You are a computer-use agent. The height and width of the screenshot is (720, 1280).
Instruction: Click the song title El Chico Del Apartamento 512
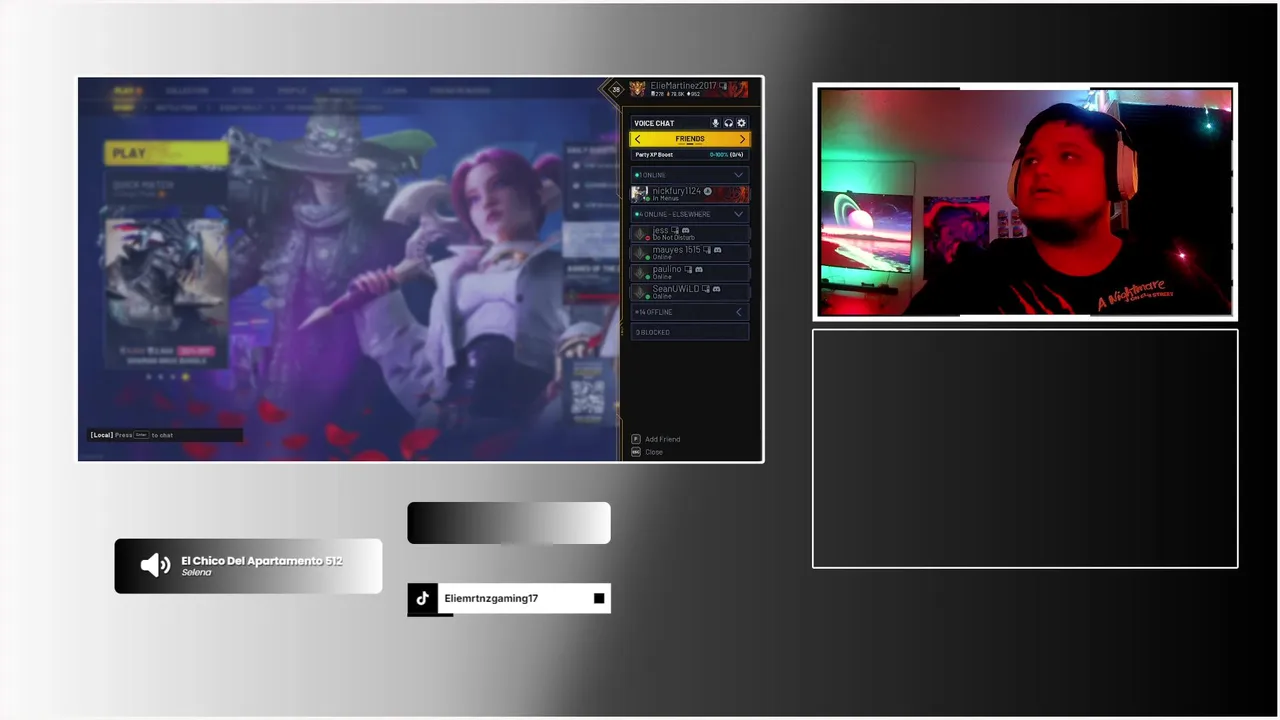coord(262,561)
